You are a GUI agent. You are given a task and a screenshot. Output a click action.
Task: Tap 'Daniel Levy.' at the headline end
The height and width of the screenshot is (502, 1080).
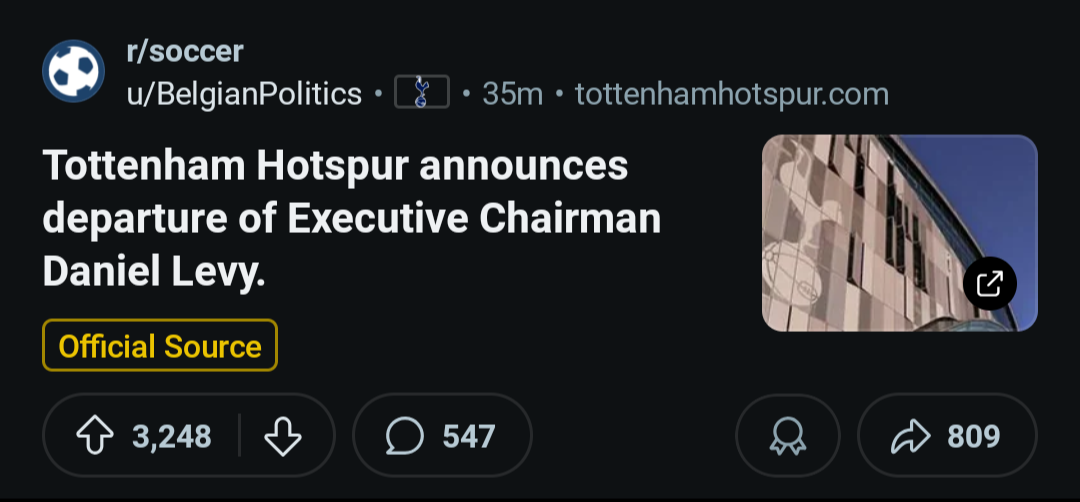(154, 270)
